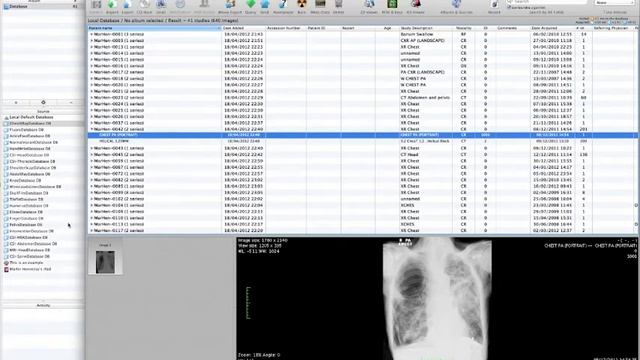Click the Burn disc toolbar icon

[302, 4]
